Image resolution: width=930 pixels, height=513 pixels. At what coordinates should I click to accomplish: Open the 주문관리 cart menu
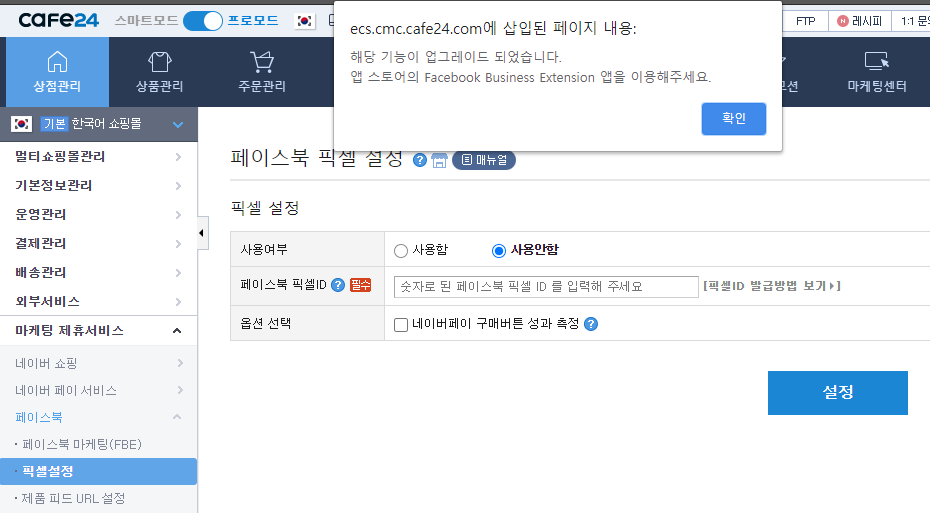tap(262, 72)
